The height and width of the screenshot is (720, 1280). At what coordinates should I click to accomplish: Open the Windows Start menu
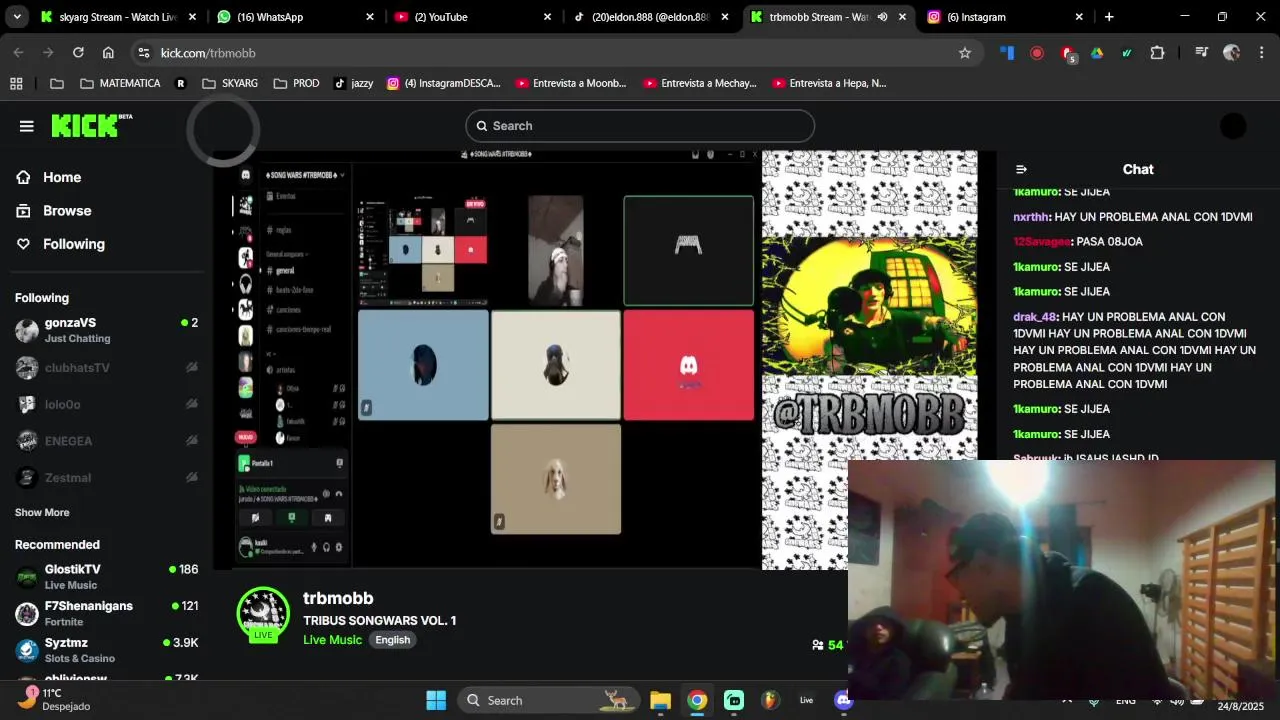[x=436, y=700]
